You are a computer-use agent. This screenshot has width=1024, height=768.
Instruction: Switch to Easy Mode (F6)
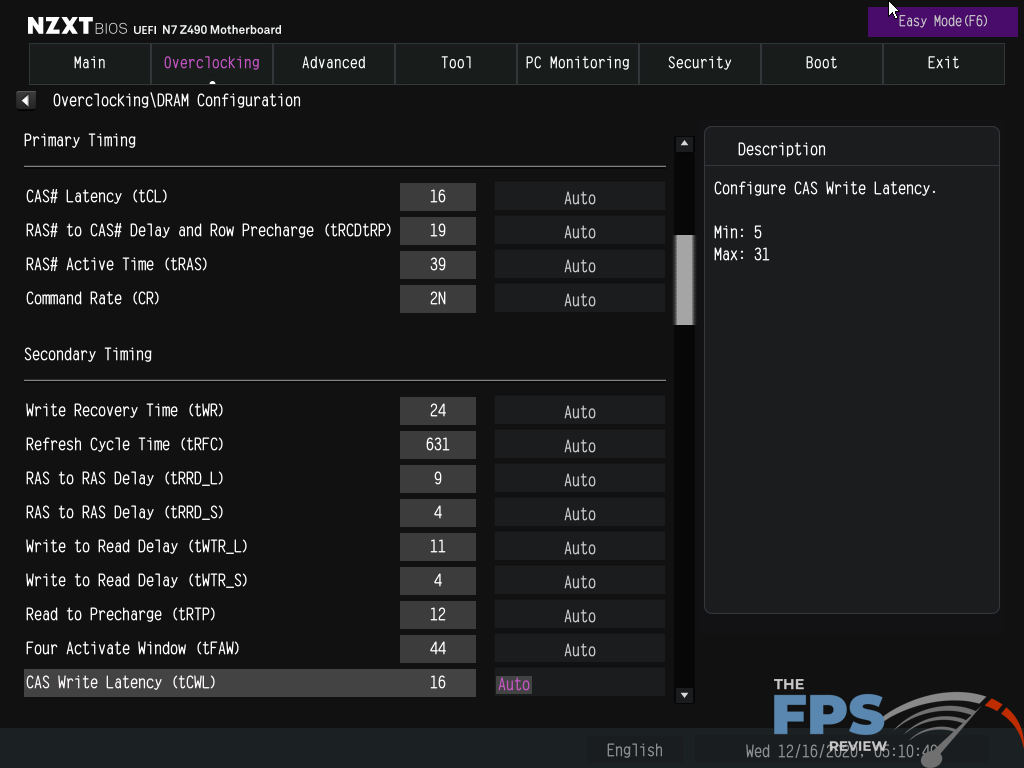point(943,21)
